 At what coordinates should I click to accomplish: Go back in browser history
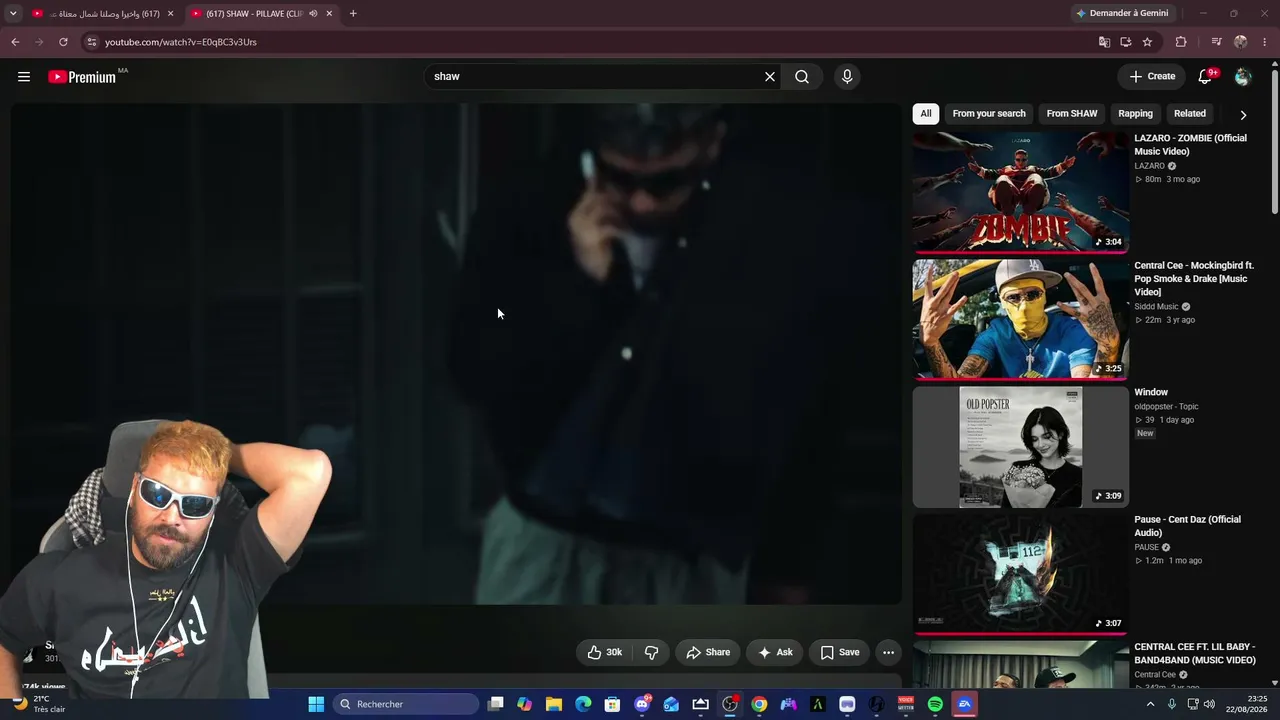click(x=15, y=42)
